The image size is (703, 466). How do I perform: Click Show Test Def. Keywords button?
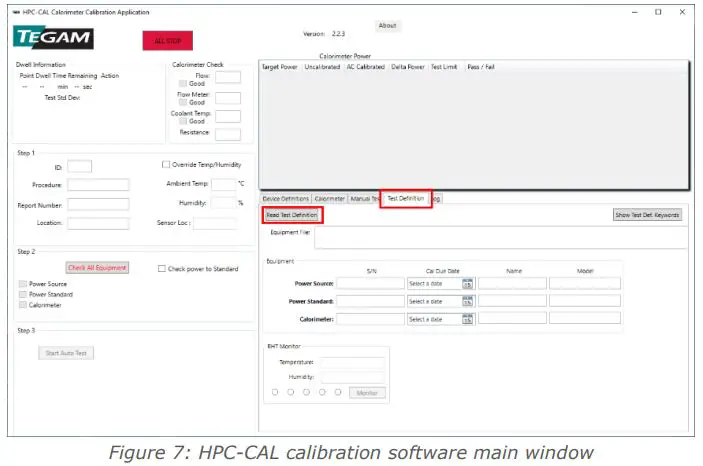[x=647, y=215]
